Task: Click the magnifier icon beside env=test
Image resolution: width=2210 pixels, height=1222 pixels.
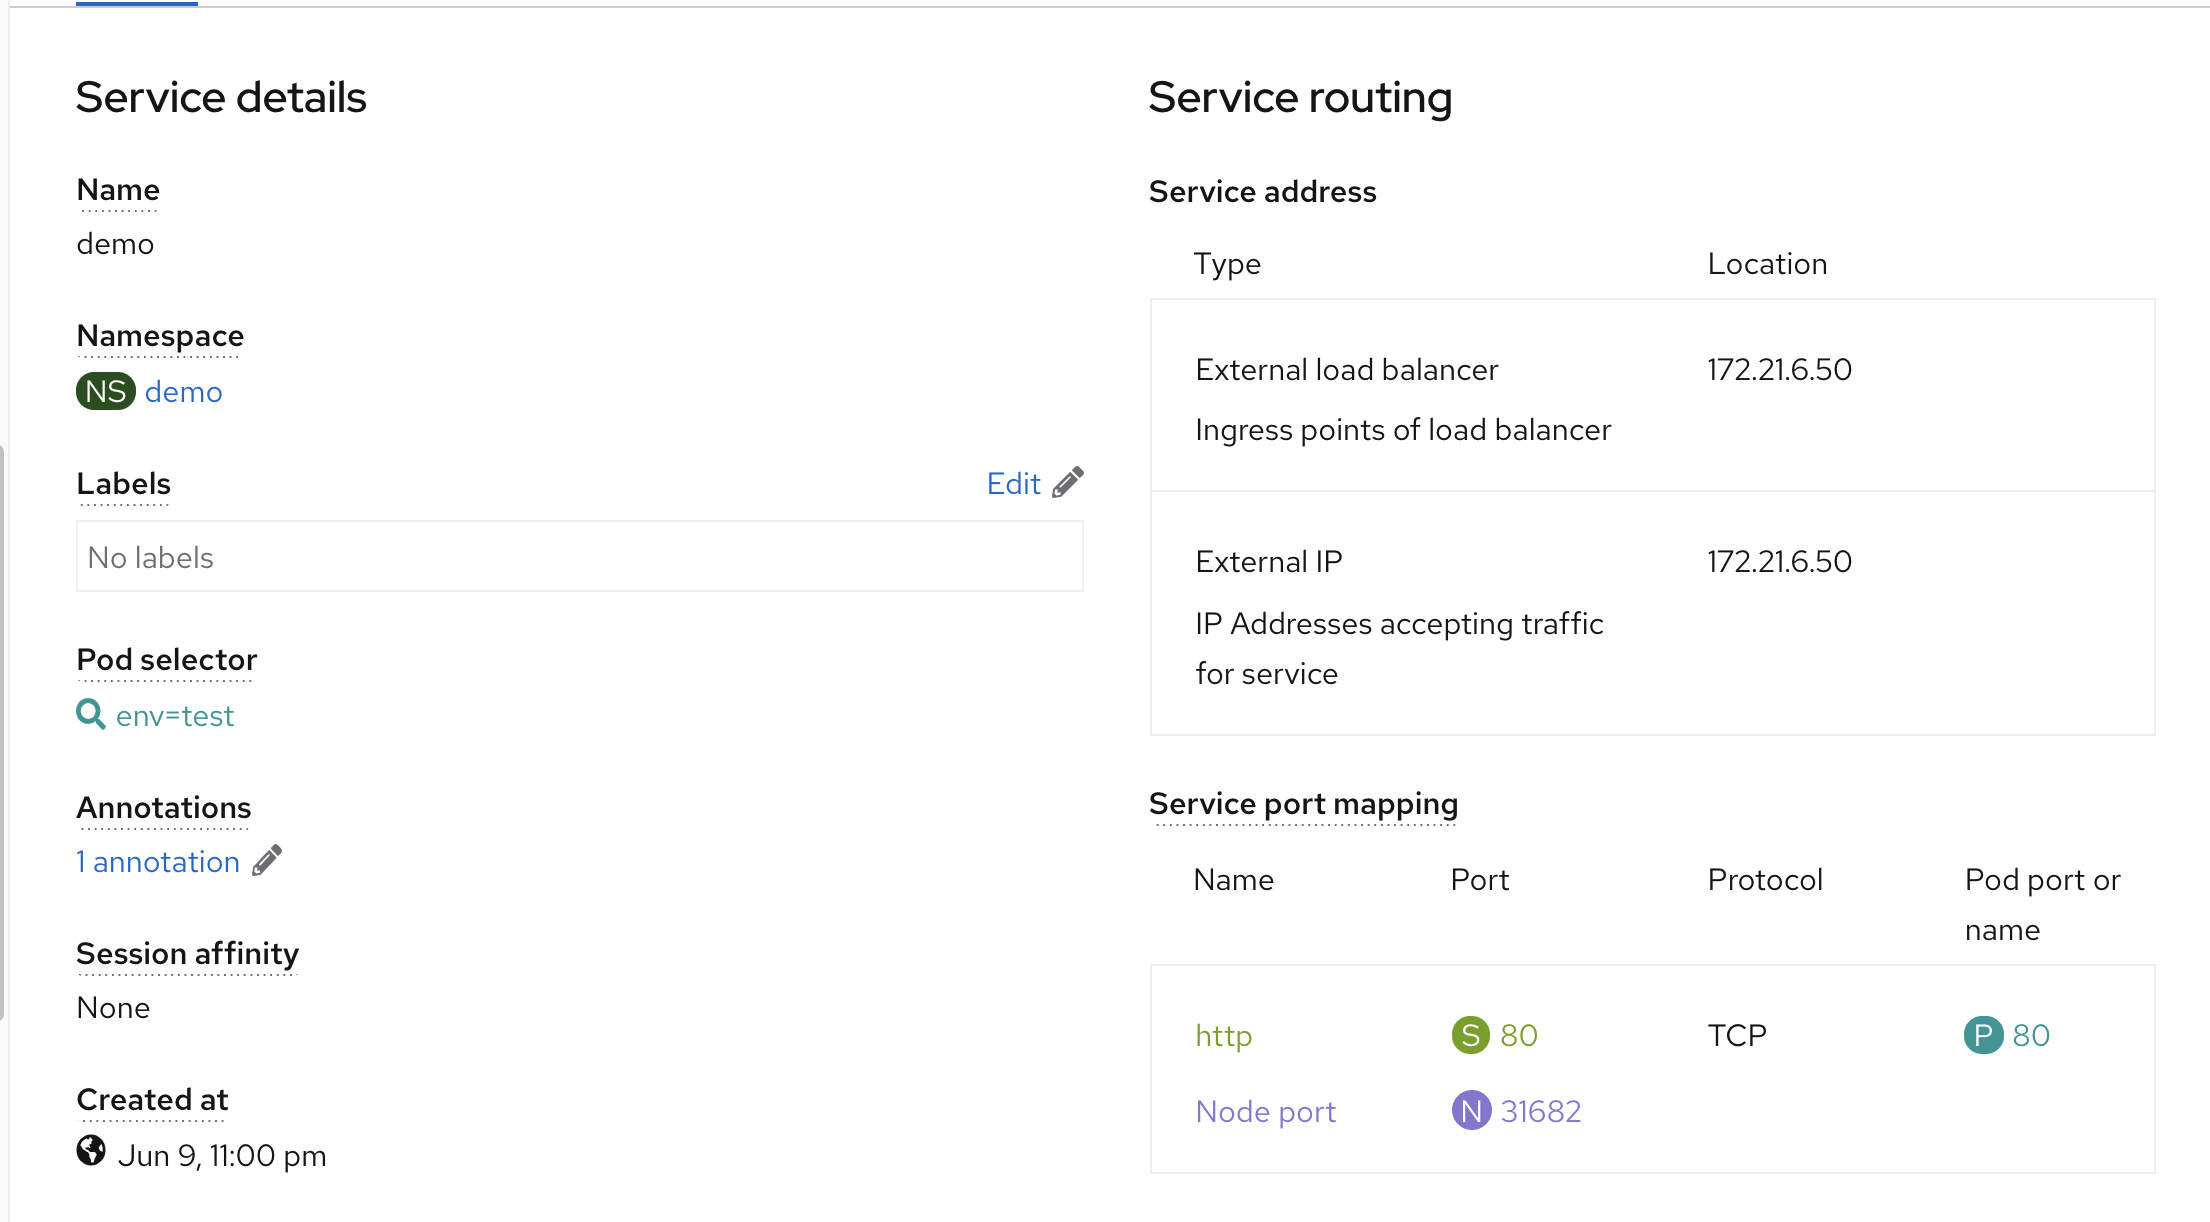Action: coord(90,714)
